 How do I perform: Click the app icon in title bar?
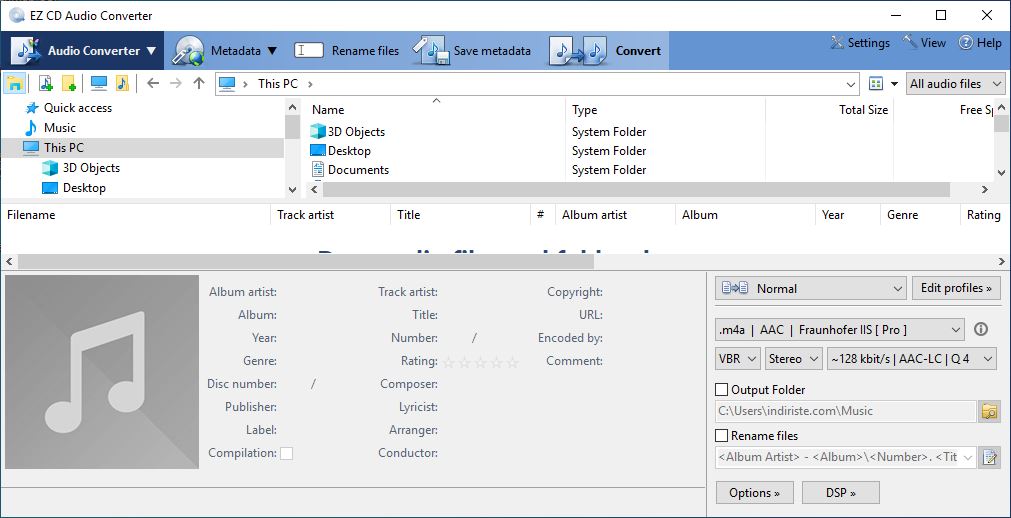pos(17,15)
